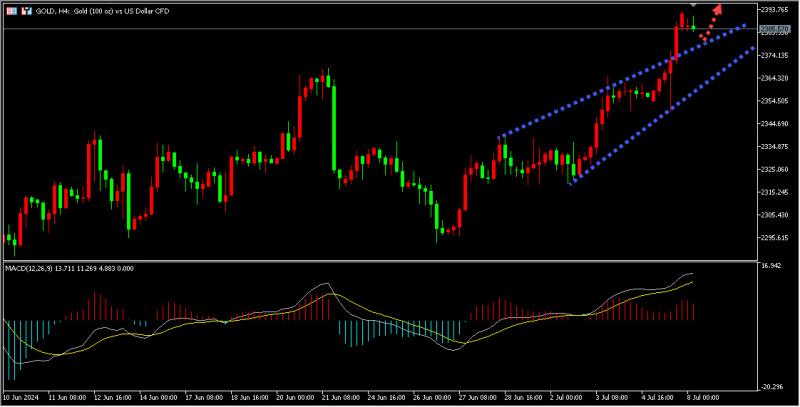The width and height of the screenshot is (800, 407).
Task: Click the 2295.615 price scale value
Action: click(x=776, y=237)
